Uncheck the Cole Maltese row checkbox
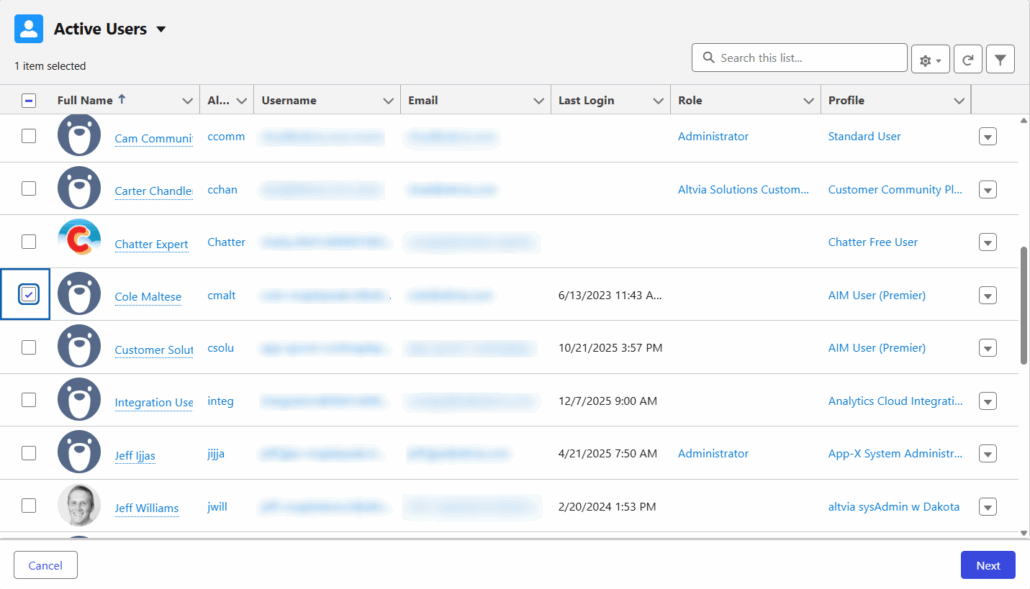The width and height of the screenshot is (1030, 589). (29, 294)
